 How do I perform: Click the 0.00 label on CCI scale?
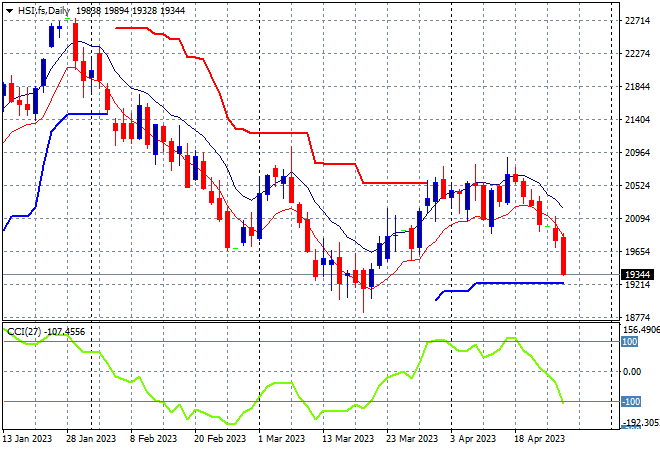coord(632,372)
